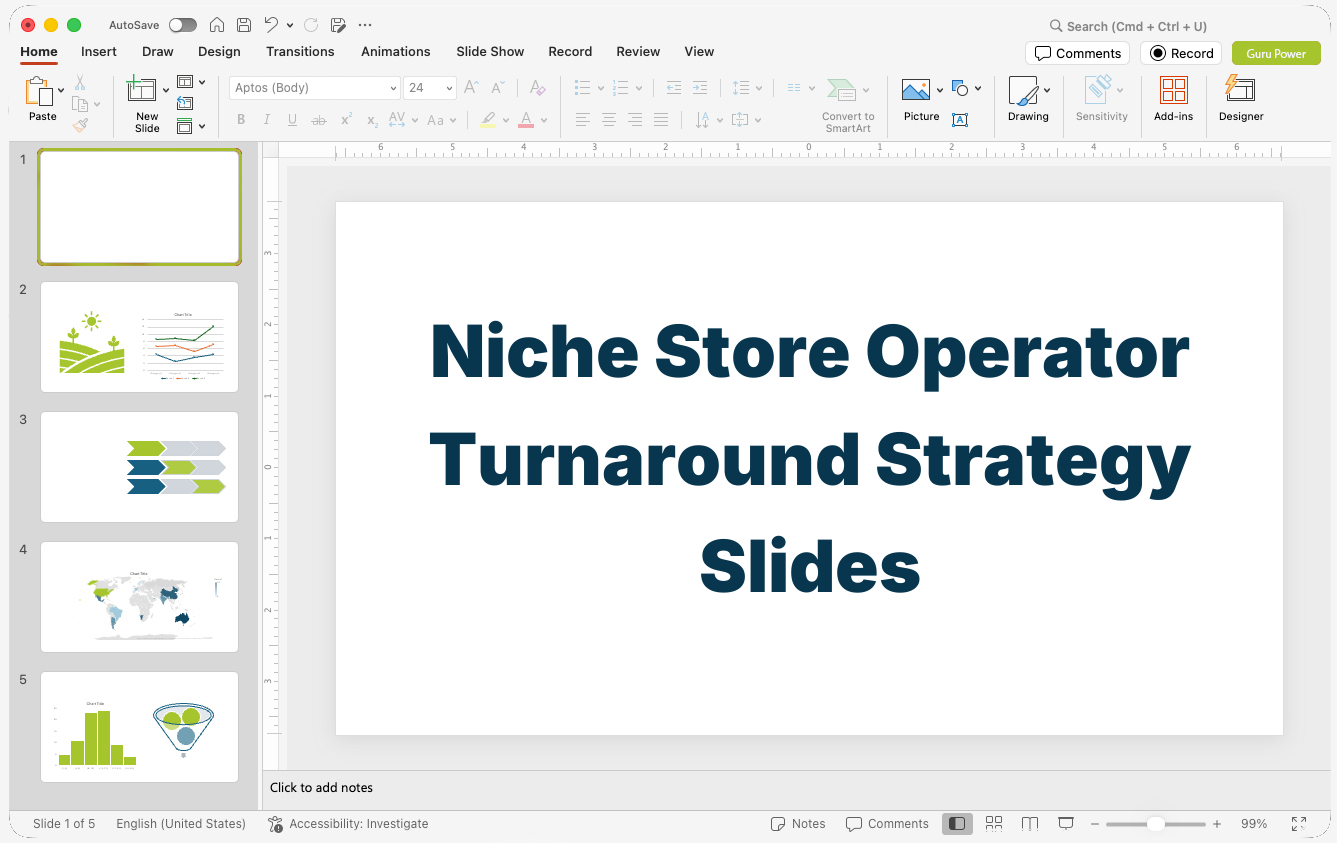The image size is (1337, 843).
Task: Open the Insert tab
Action: point(99,51)
